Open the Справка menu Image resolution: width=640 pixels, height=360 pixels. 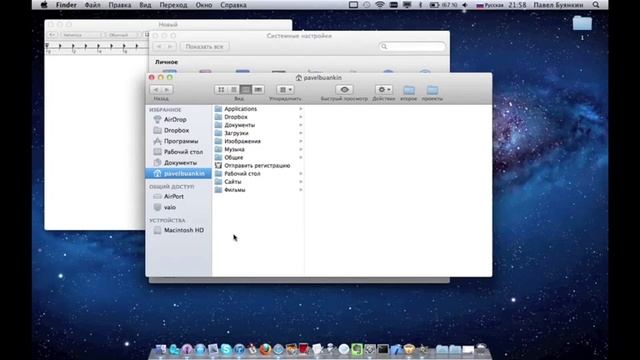click(x=233, y=5)
